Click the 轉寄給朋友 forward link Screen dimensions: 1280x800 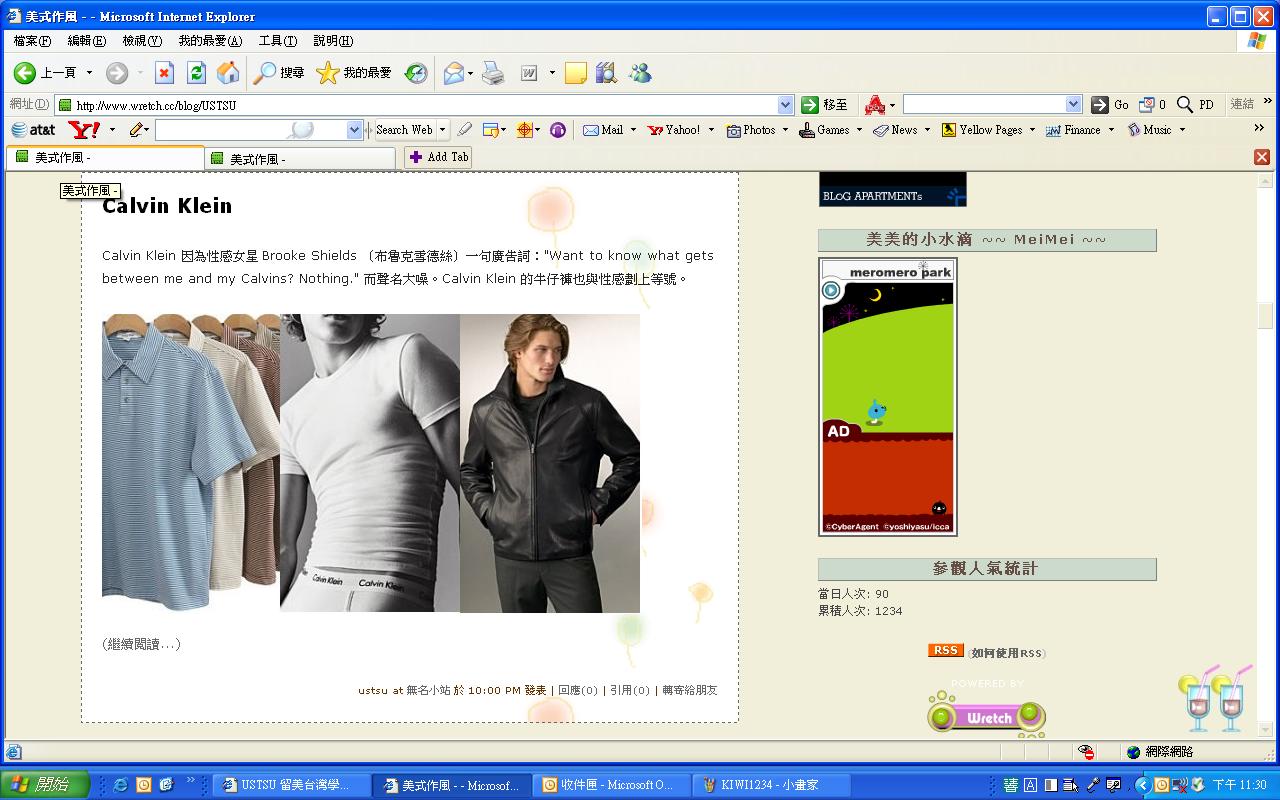coord(690,690)
